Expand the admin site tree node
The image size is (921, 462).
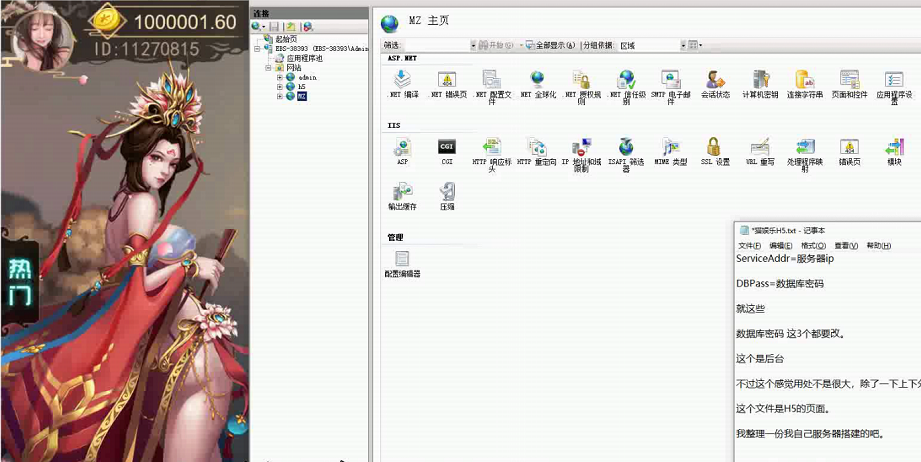click(280, 77)
